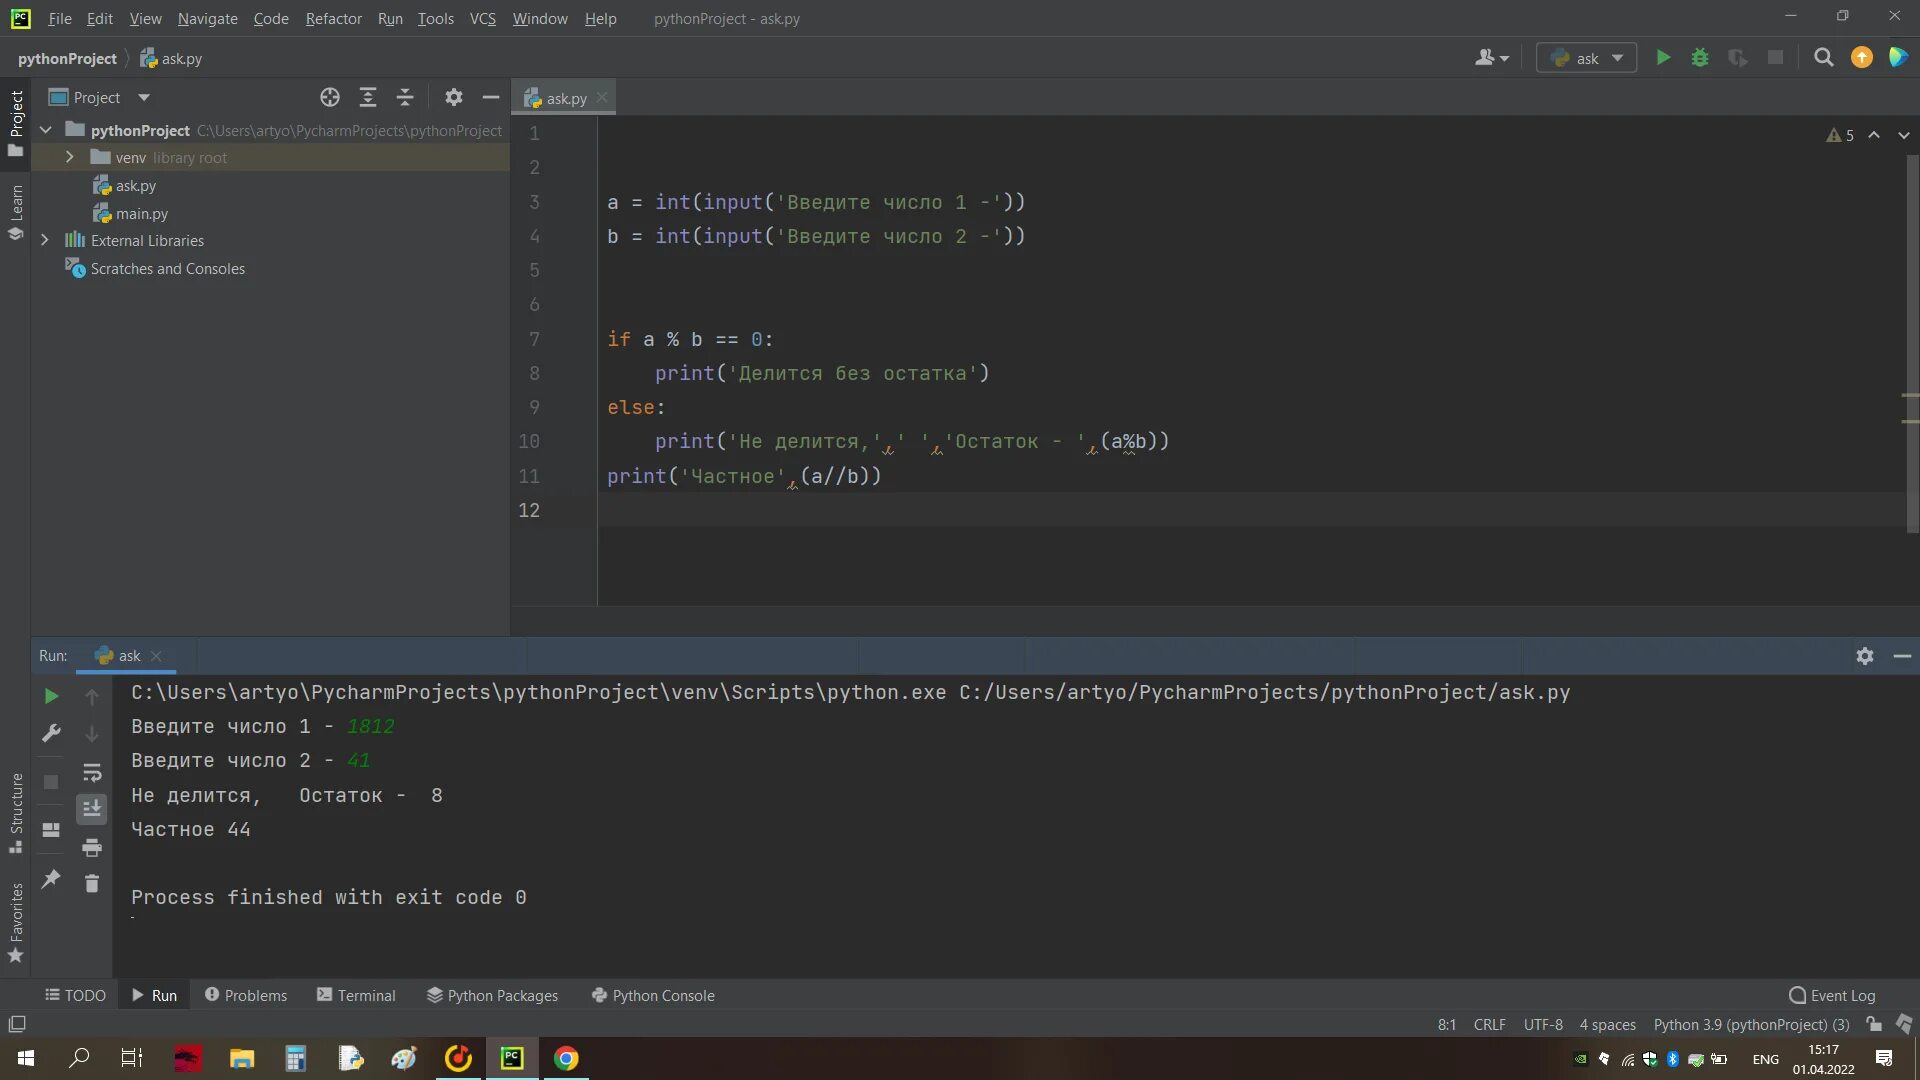
Task: Select opened file locate target icon
Action: (x=330, y=97)
